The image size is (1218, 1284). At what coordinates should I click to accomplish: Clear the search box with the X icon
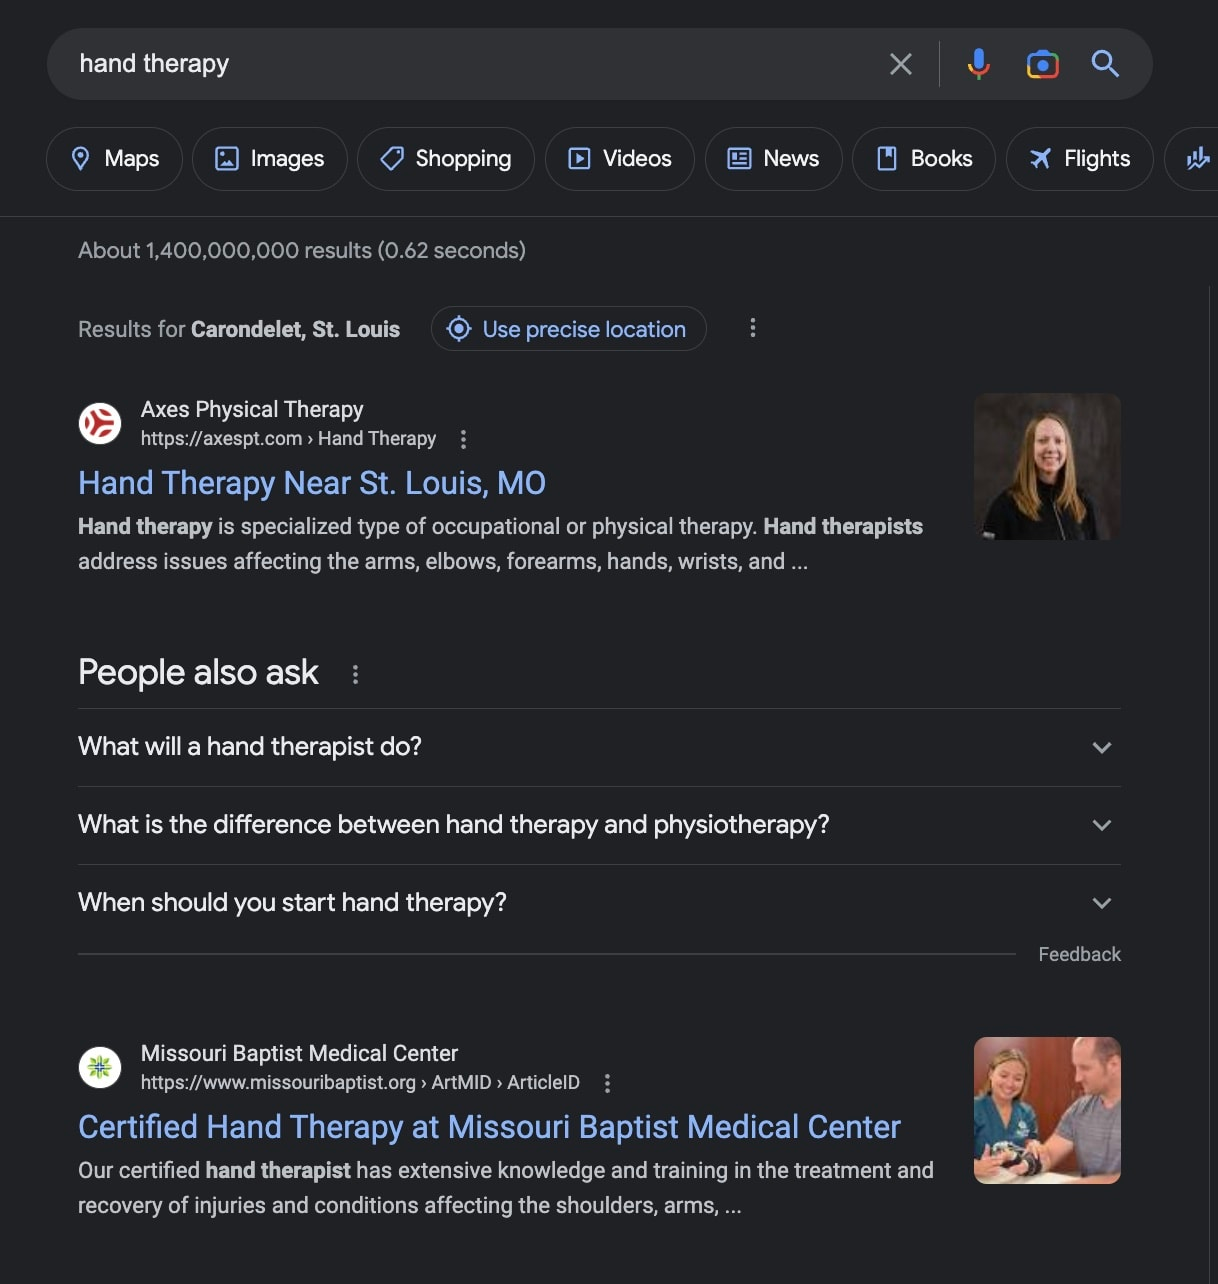(x=900, y=64)
